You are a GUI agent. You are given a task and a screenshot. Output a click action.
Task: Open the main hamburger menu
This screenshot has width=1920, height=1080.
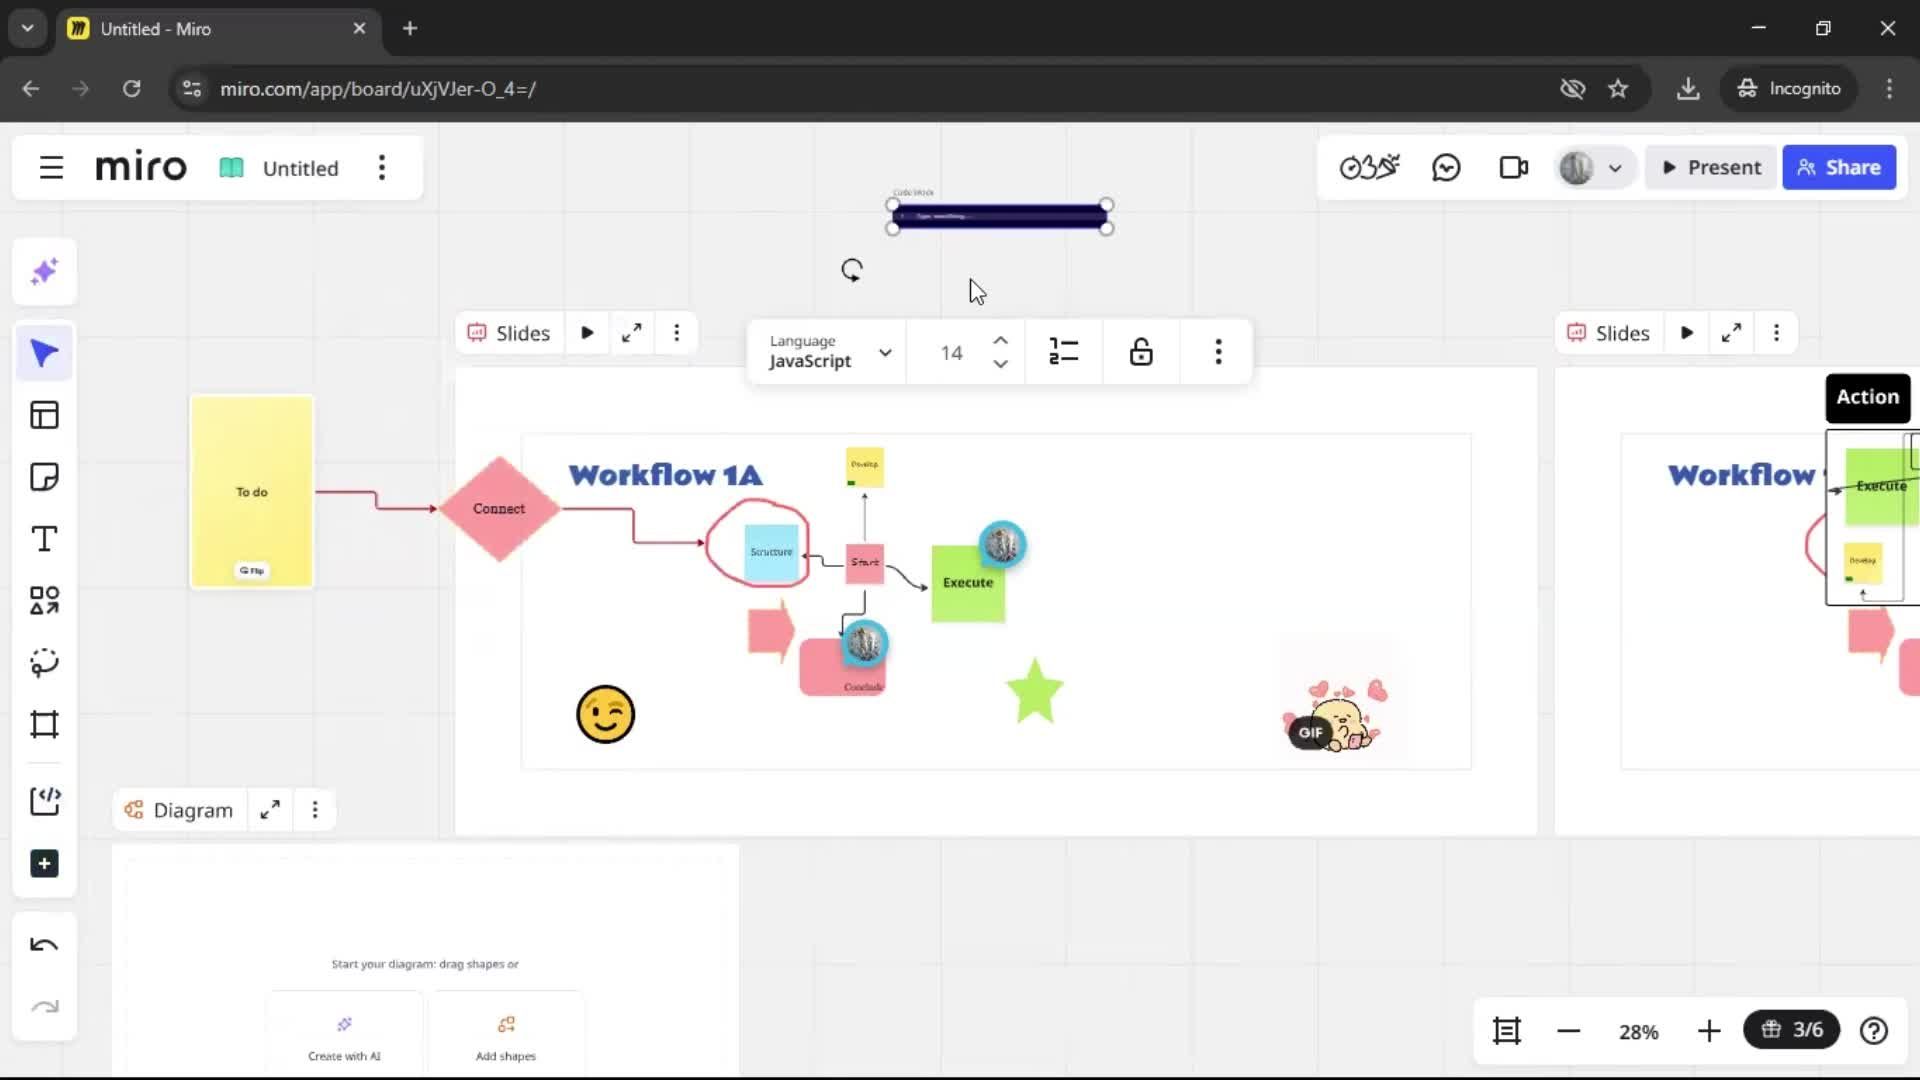tap(51, 168)
